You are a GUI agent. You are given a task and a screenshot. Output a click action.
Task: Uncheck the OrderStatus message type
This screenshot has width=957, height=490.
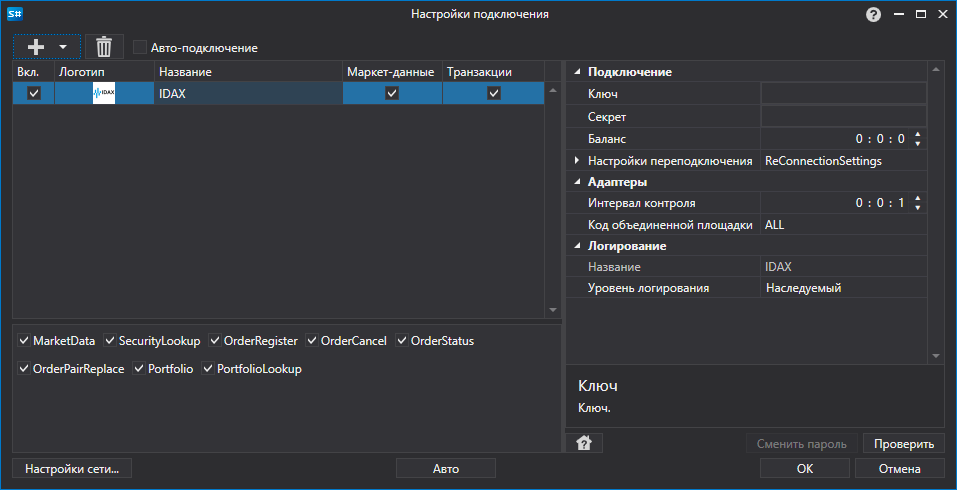coord(402,341)
